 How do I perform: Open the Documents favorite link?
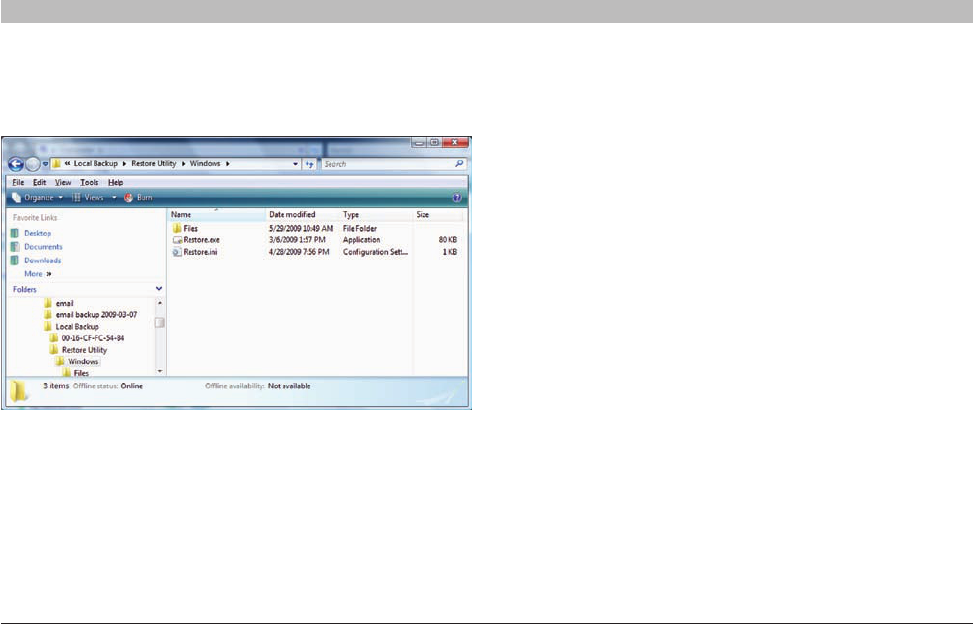(x=43, y=247)
